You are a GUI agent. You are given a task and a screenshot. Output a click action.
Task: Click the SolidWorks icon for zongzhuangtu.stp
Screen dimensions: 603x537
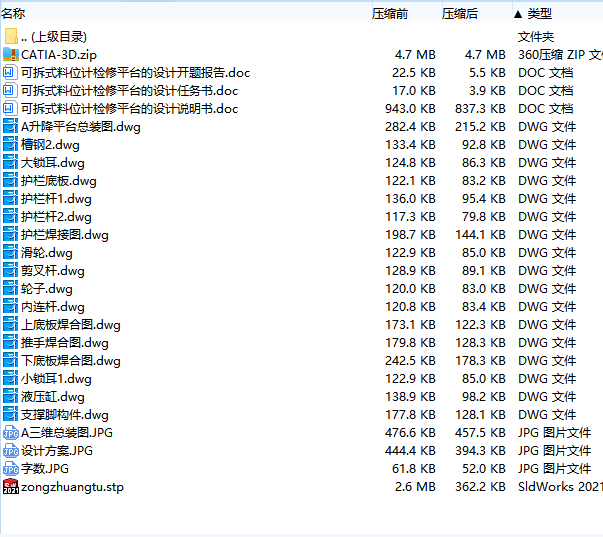point(11,487)
